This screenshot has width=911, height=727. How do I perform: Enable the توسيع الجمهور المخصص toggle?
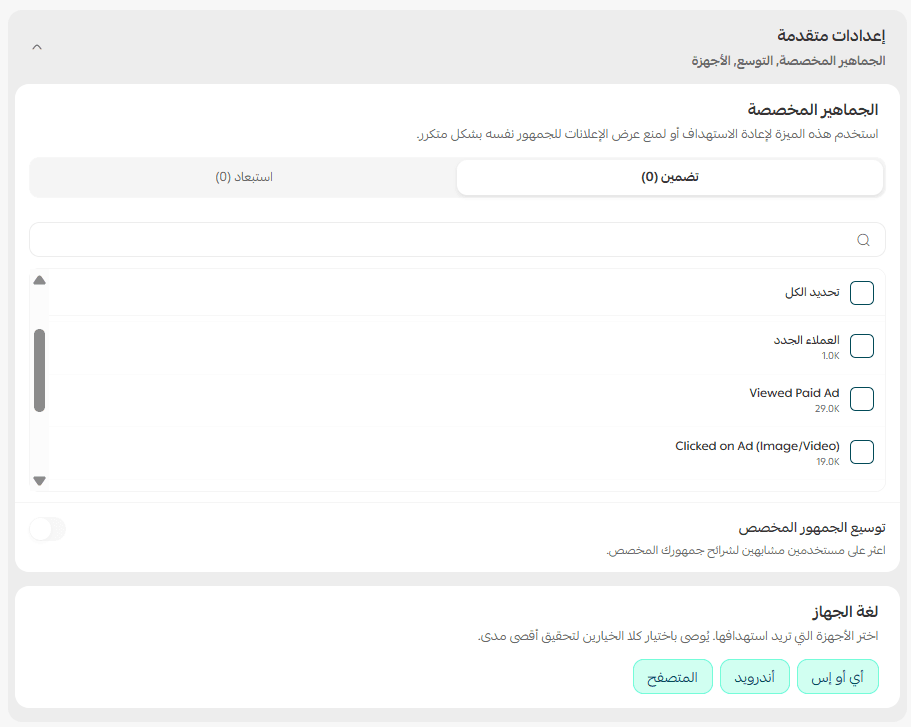tap(48, 529)
